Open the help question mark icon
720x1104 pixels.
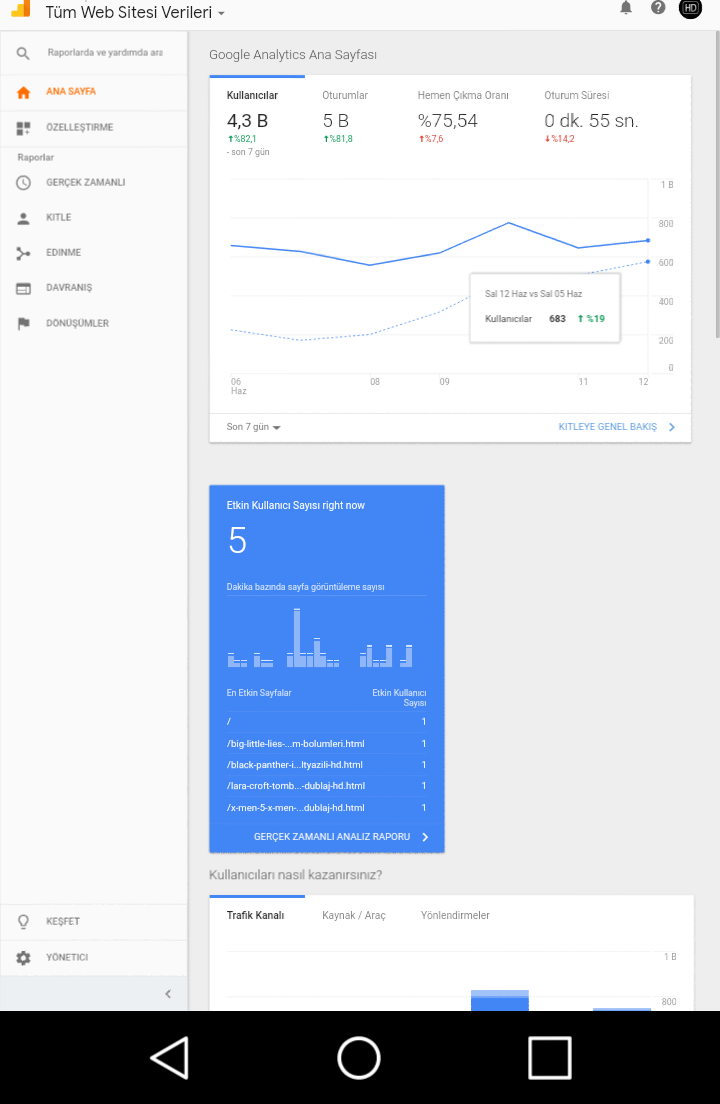[x=658, y=8]
